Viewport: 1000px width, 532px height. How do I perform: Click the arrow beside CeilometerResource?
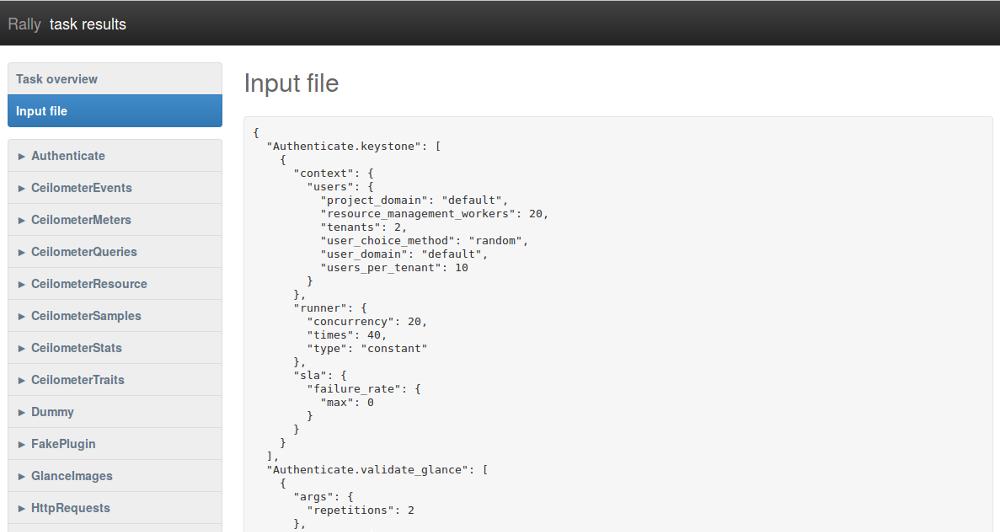[x=22, y=285]
